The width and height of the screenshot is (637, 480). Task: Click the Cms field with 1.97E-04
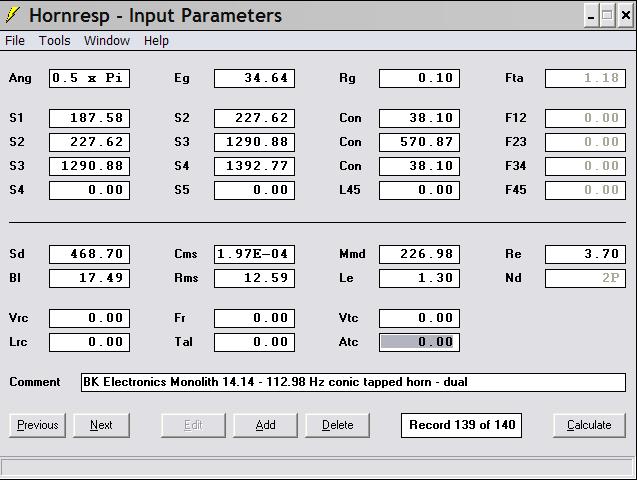pyautogui.click(x=254, y=254)
